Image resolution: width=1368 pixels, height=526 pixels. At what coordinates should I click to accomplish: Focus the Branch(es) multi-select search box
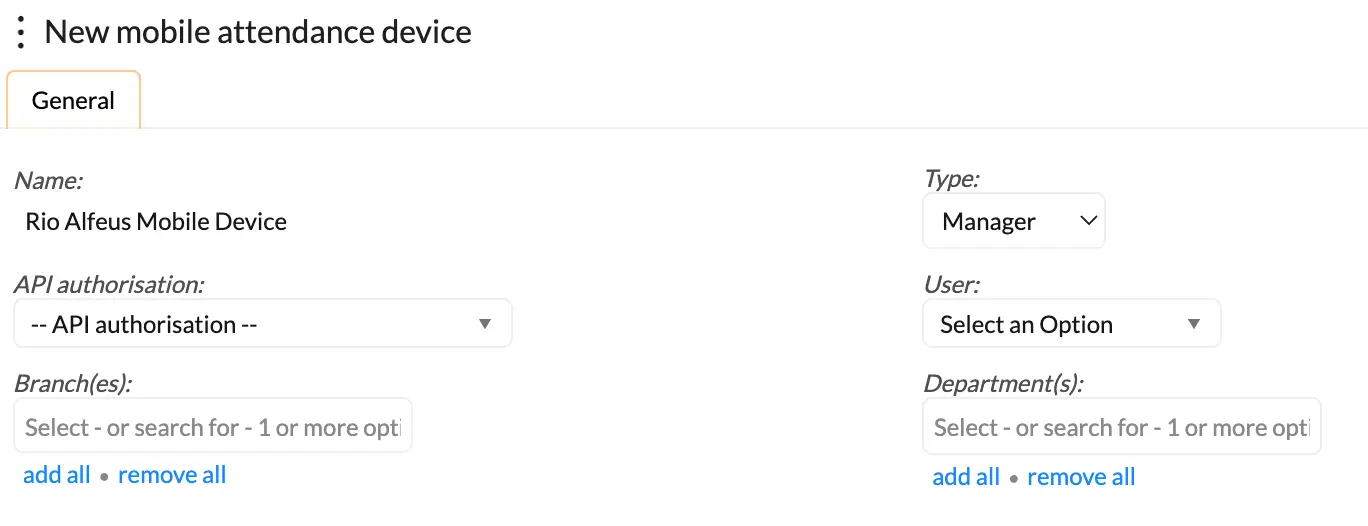tap(213, 427)
